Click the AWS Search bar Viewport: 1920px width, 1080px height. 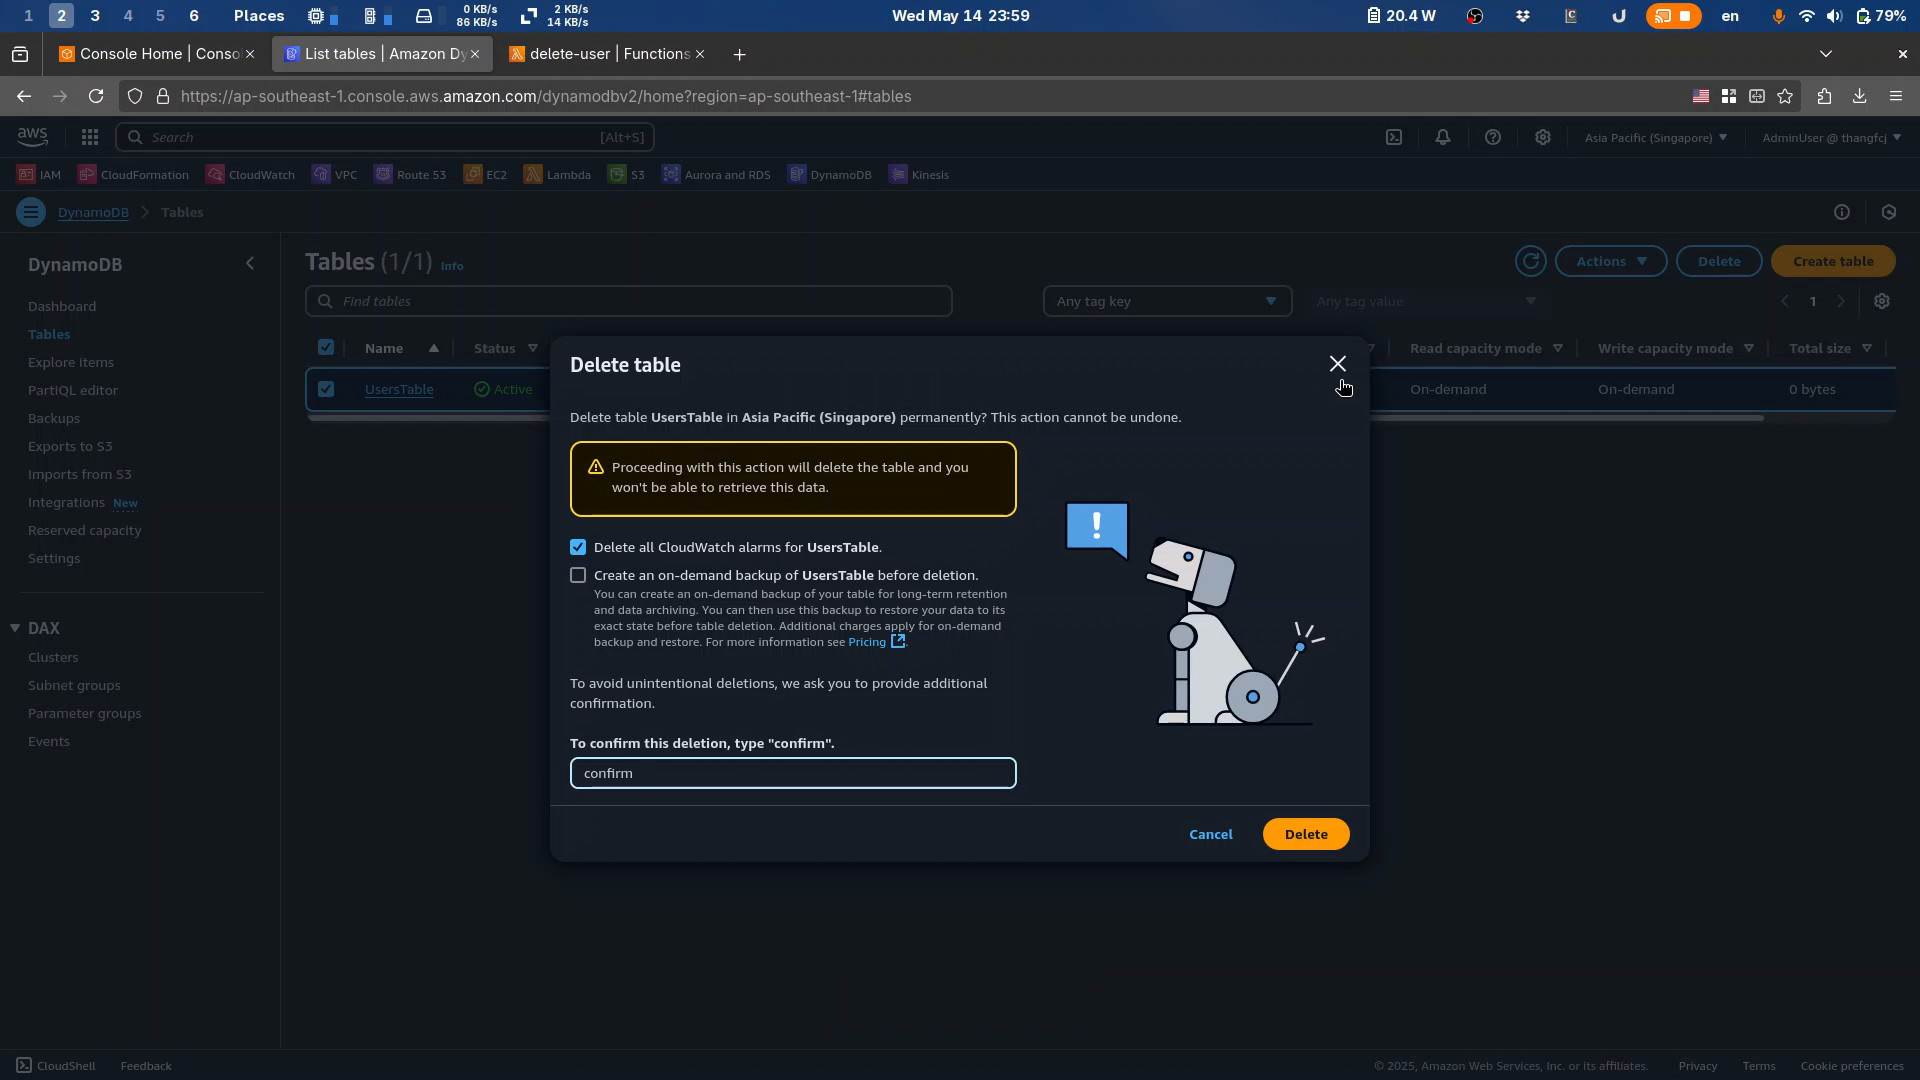point(385,137)
